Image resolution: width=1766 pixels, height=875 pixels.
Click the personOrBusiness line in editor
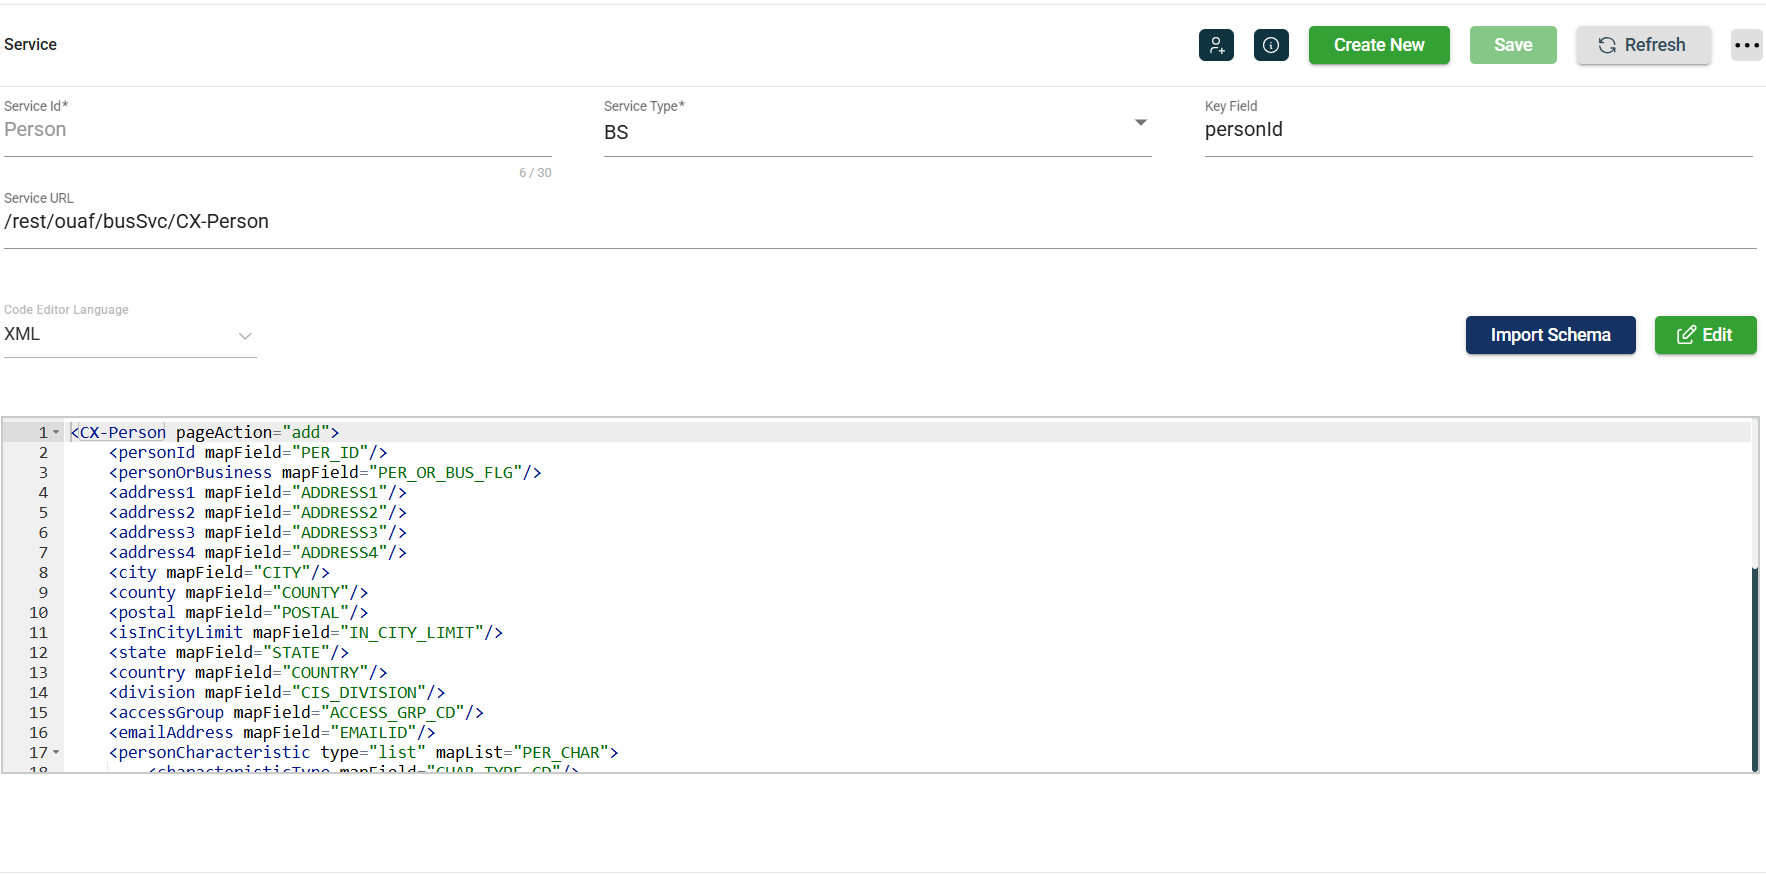click(x=325, y=473)
